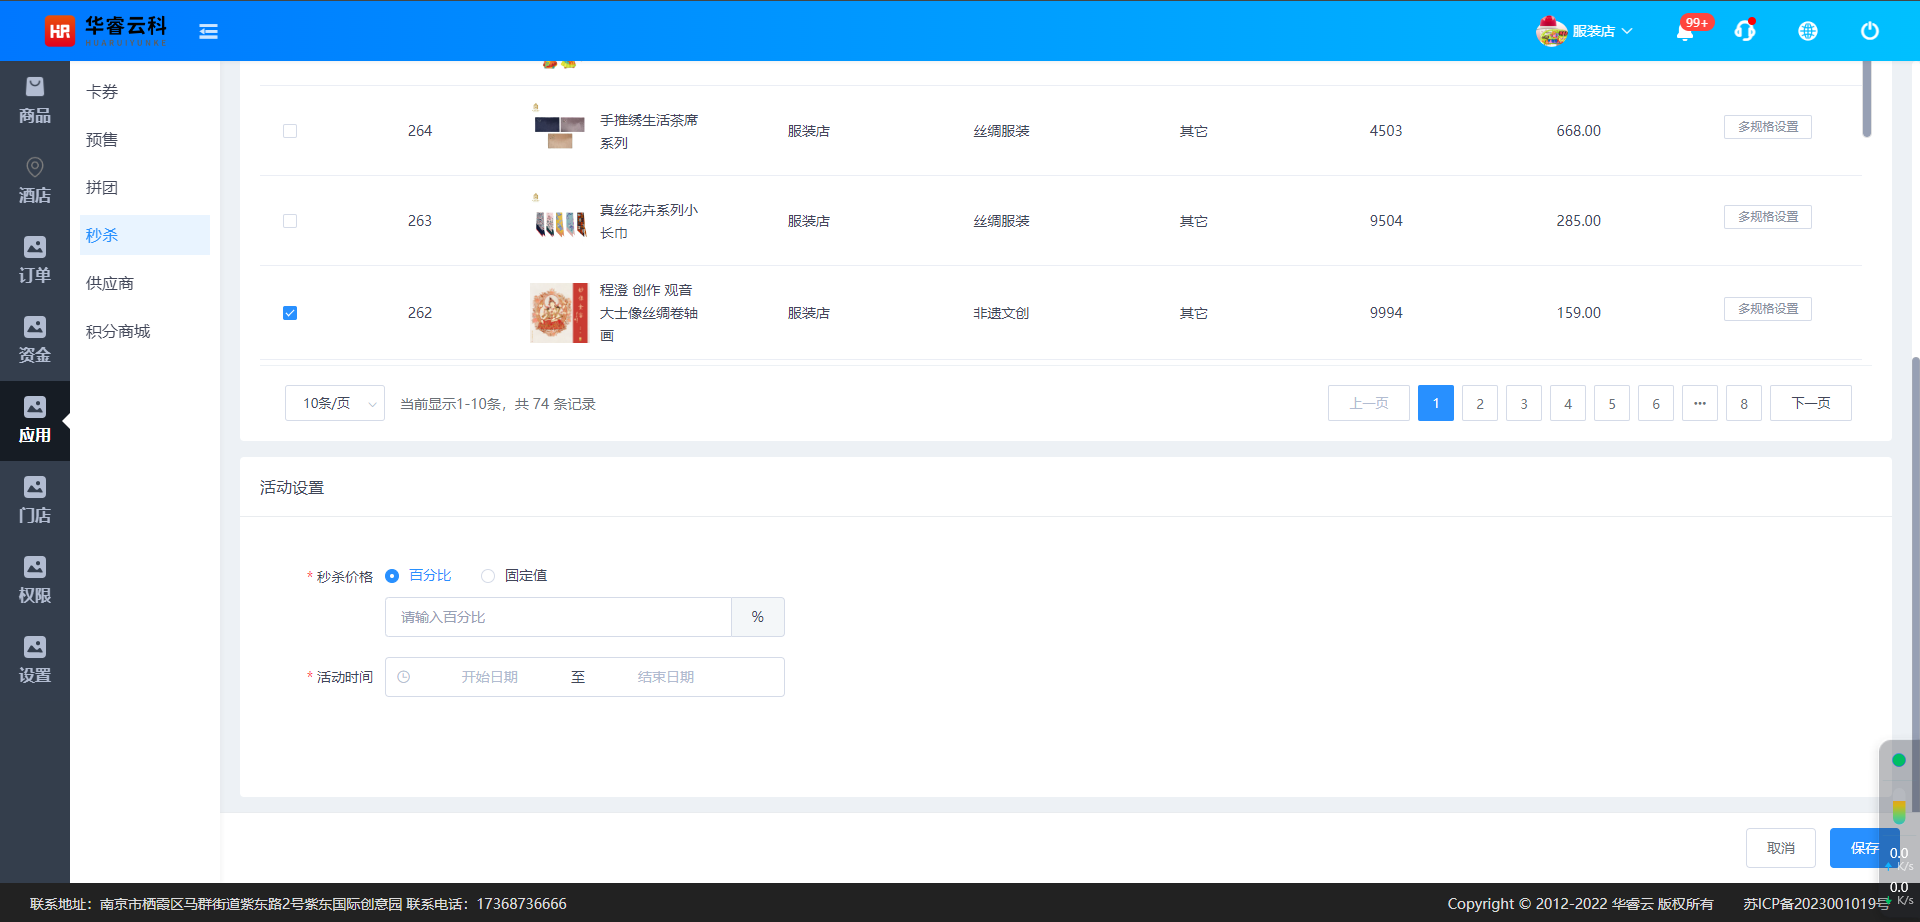Check the checkbox for product 264
Image resolution: width=1920 pixels, height=922 pixels.
pos(290,131)
